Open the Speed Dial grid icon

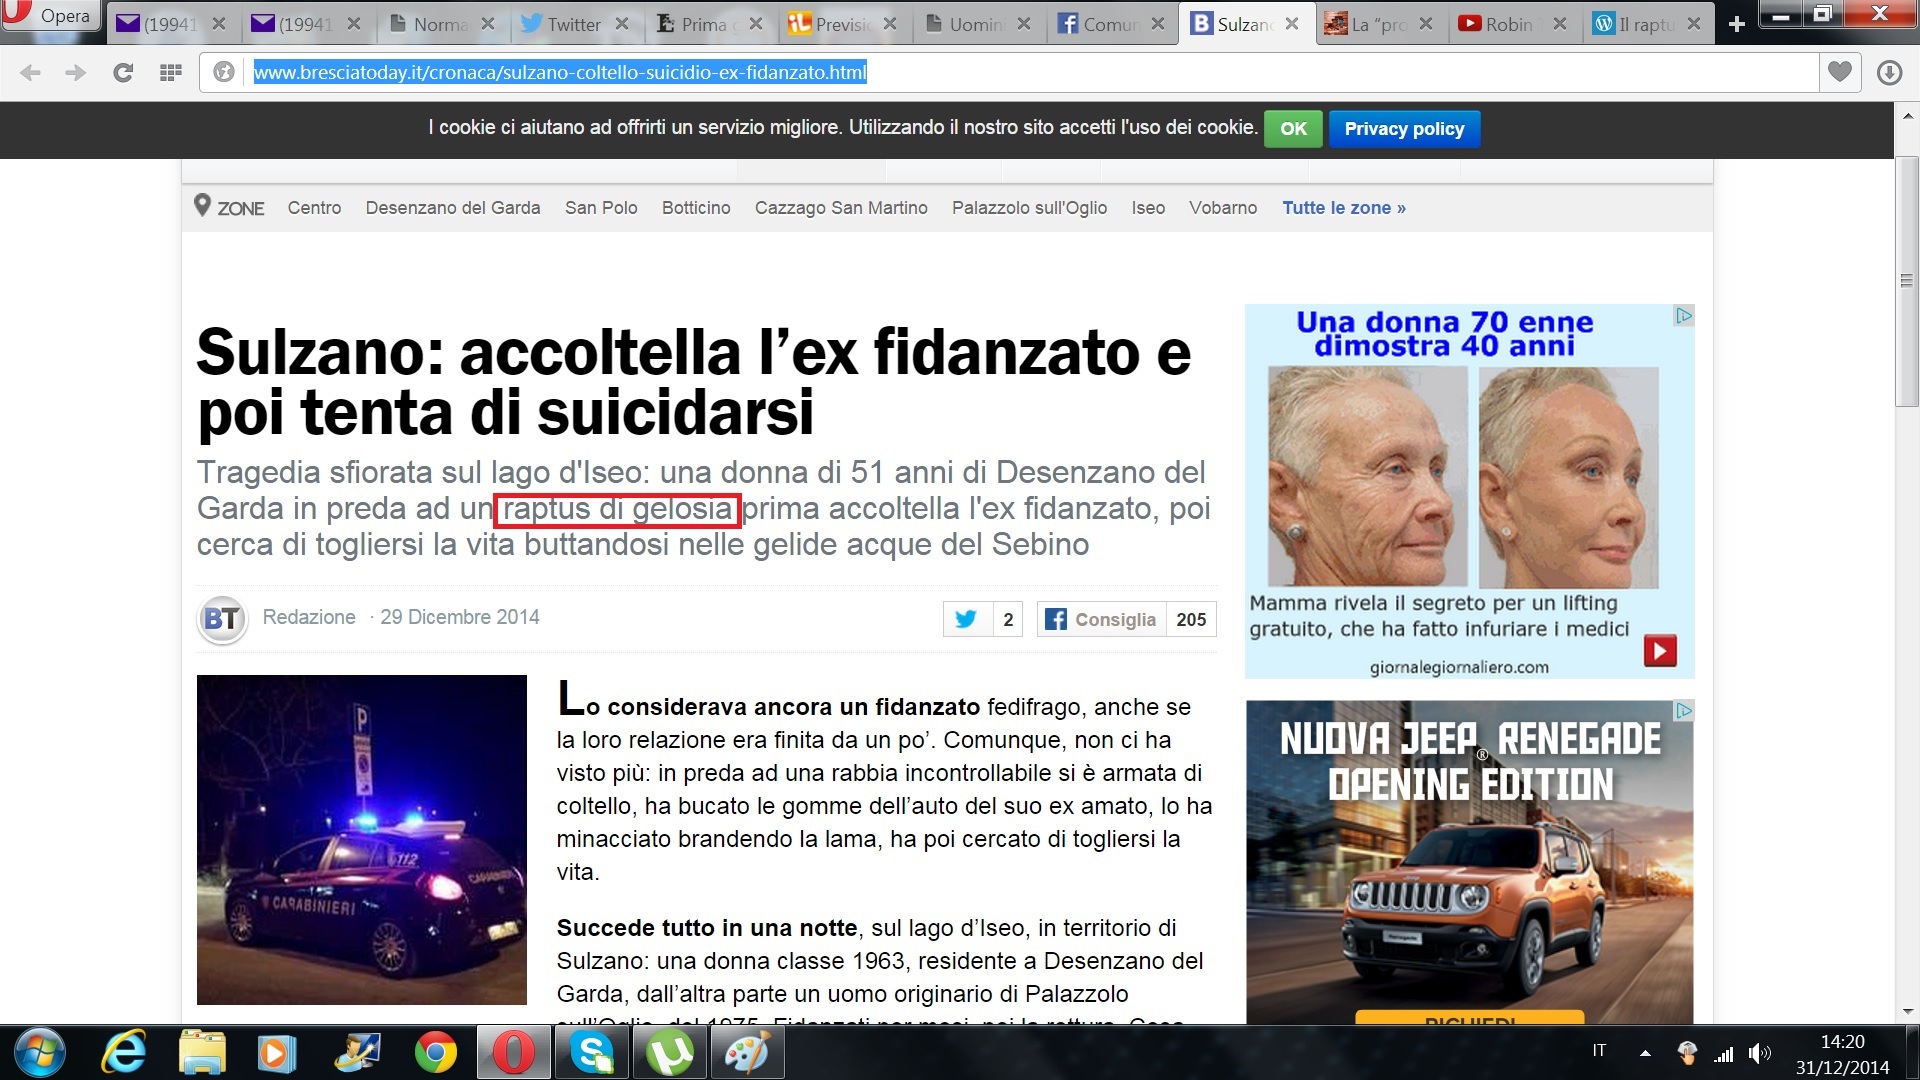(x=171, y=72)
